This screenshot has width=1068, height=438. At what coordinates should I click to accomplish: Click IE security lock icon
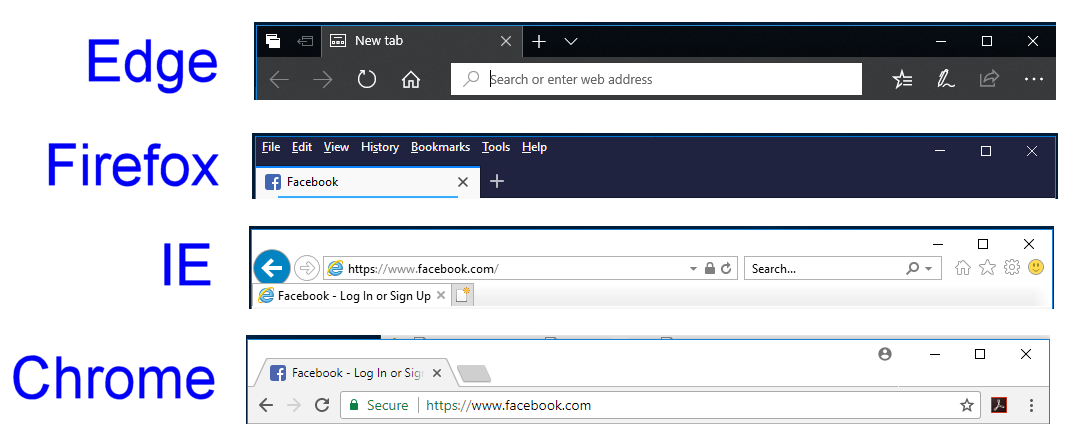tap(710, 268)
